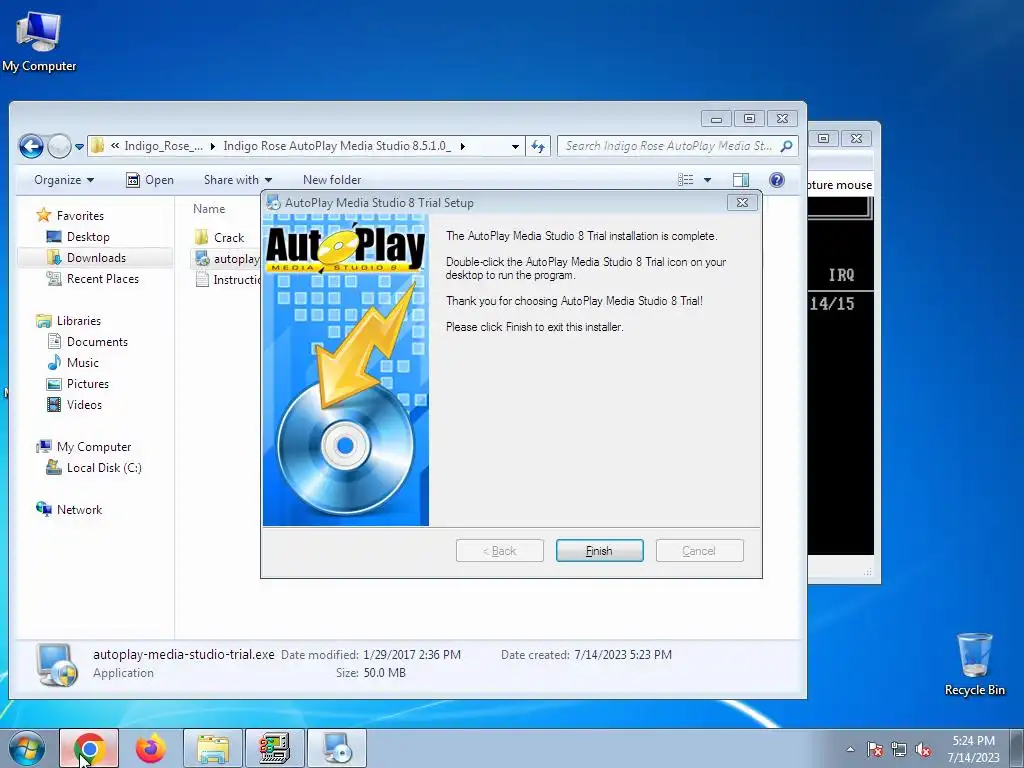This screenshot has width=1024, height=768.
Task: Select the Instructions text file
Action: (x=227, y=280)
